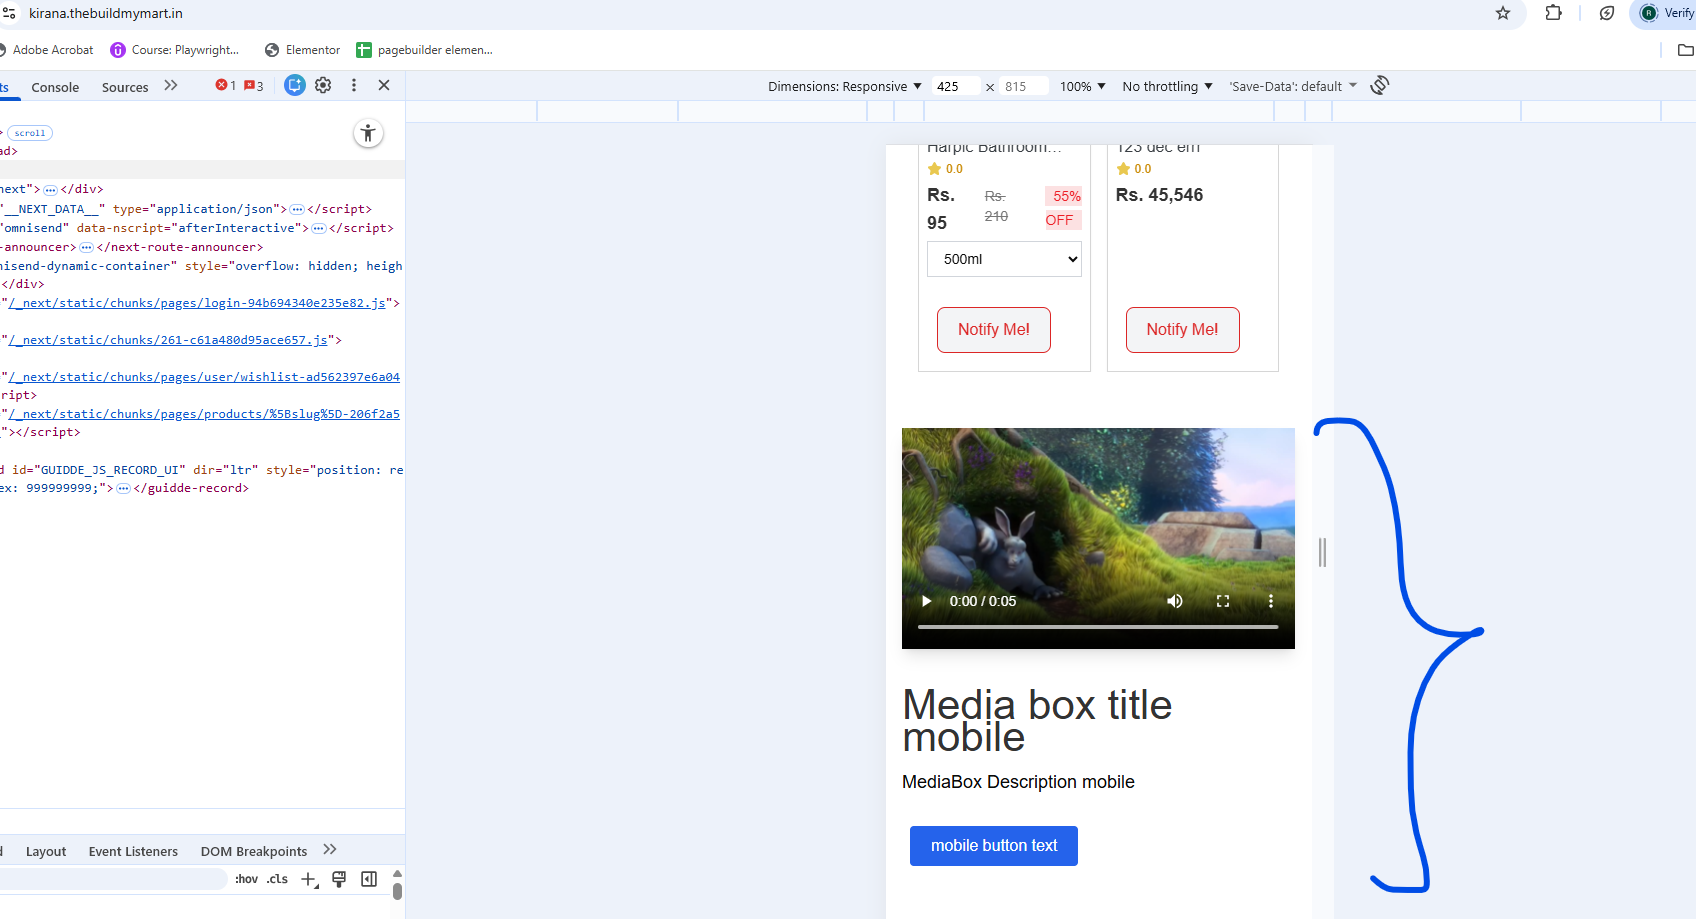Image resolution: width=1696 pixels, height=919 pixels.
Task: Open the video more options menu
Action: (1271, 601)
